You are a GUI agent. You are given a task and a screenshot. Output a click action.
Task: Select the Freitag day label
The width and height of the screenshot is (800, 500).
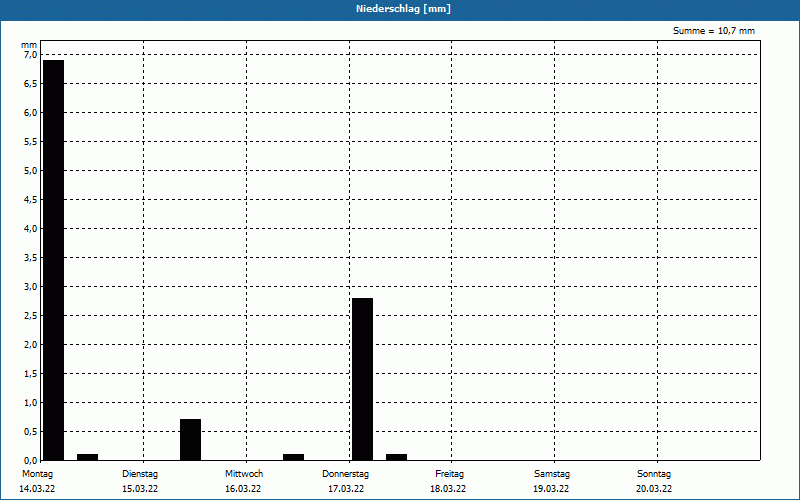tap(449, 474)
